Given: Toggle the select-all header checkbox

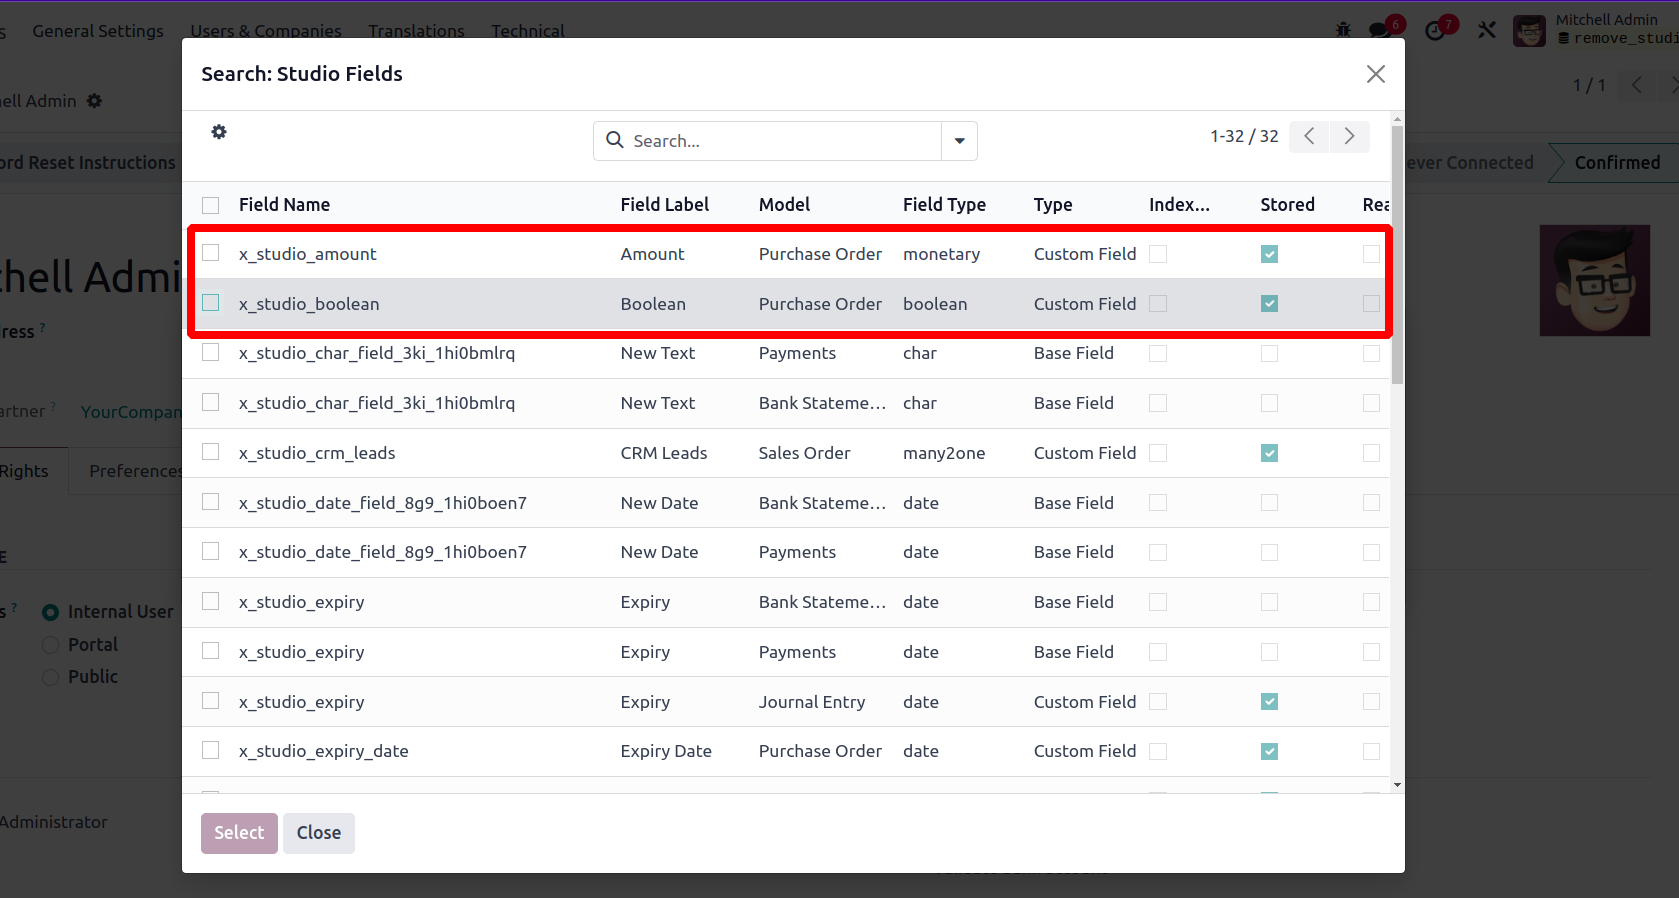Looking at the screenshot, I should click(x=210, y=205).
